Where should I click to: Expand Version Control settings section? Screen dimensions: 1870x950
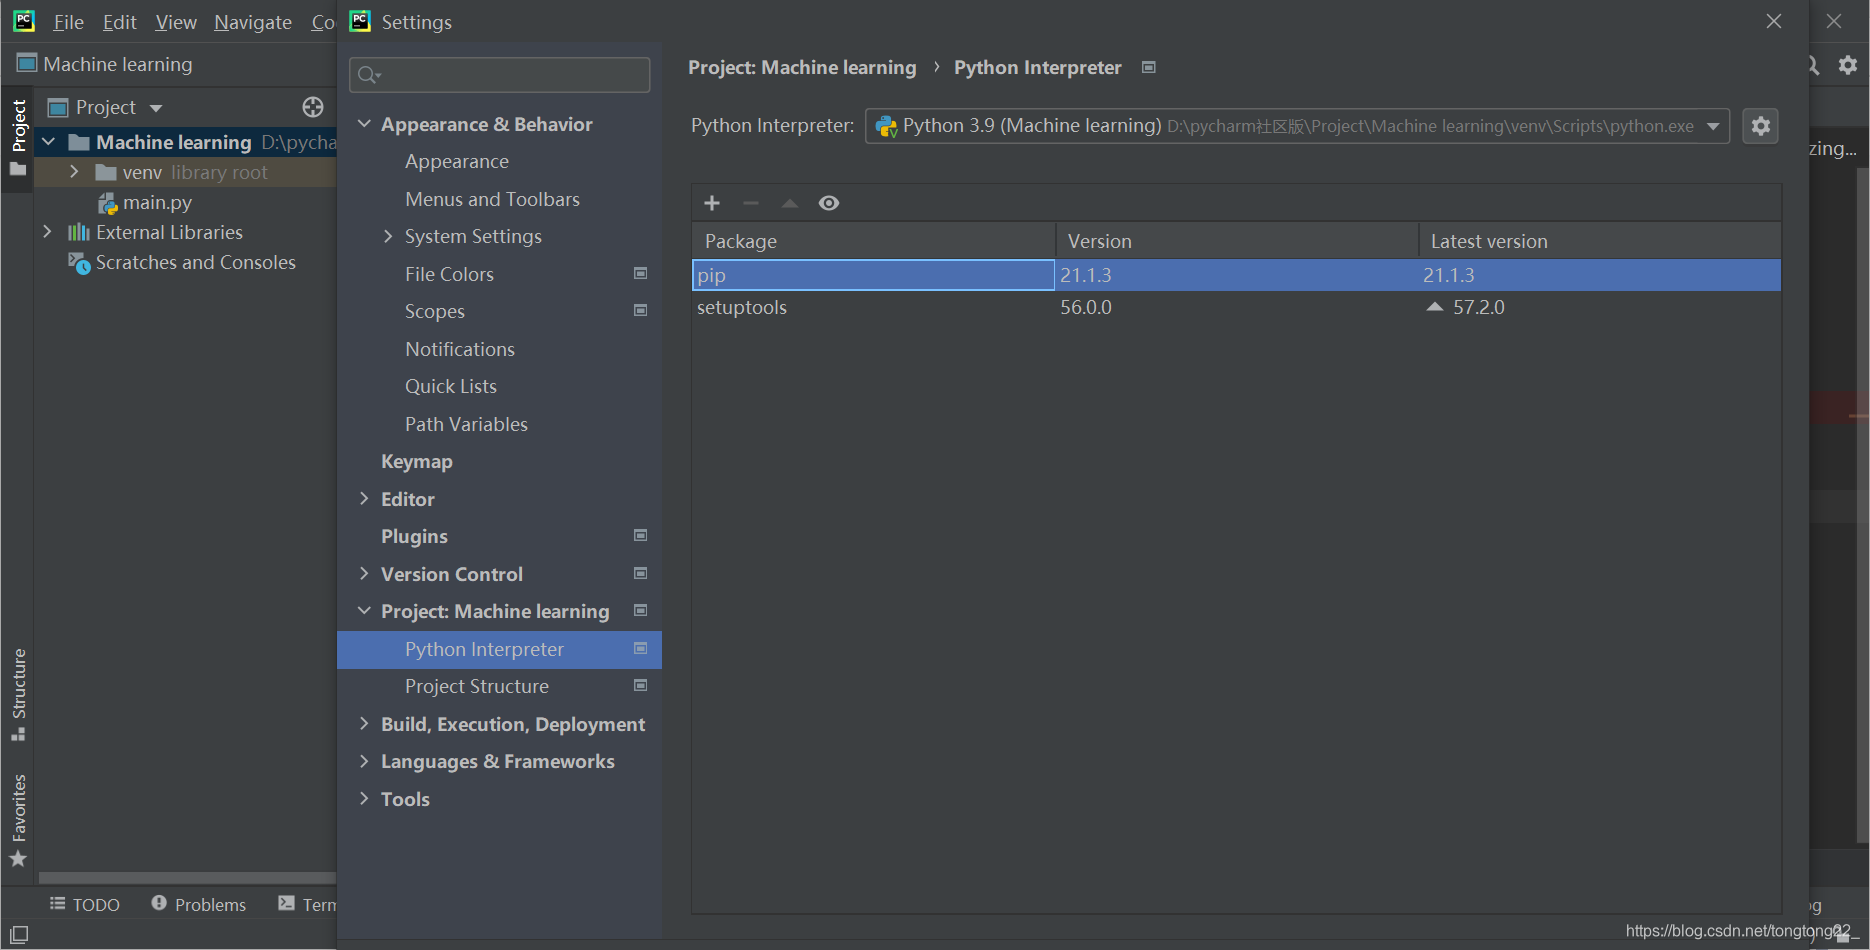tap(364, 574)
